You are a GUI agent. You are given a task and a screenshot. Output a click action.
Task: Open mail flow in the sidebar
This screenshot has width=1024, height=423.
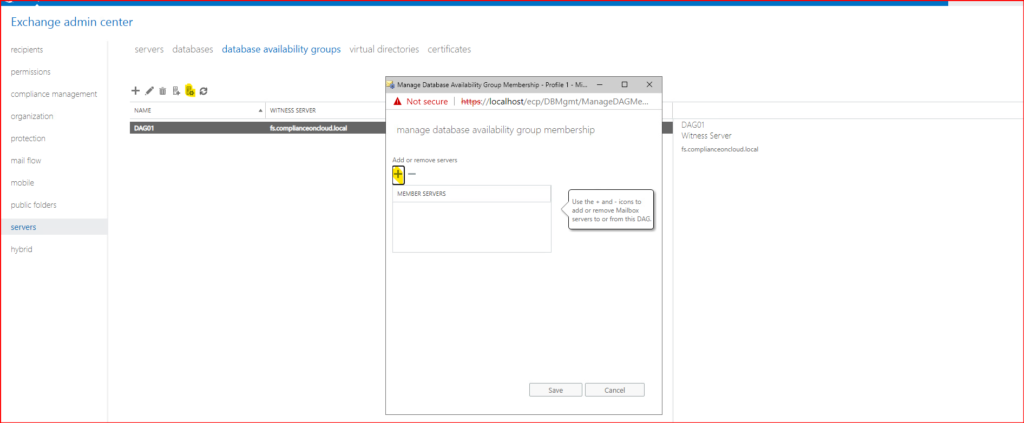[x=26, y=160]
